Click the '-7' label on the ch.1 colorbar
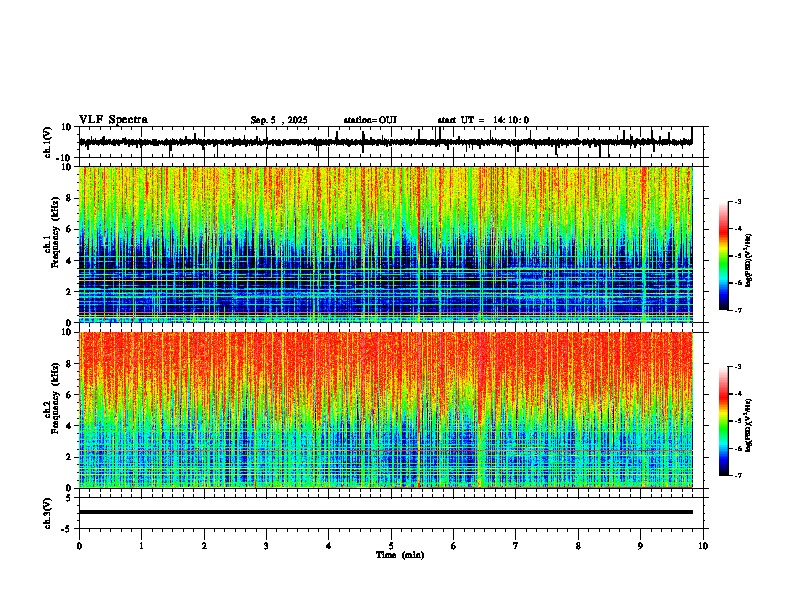792x612 pixels. pyautogui.click(x=737, y=310)
